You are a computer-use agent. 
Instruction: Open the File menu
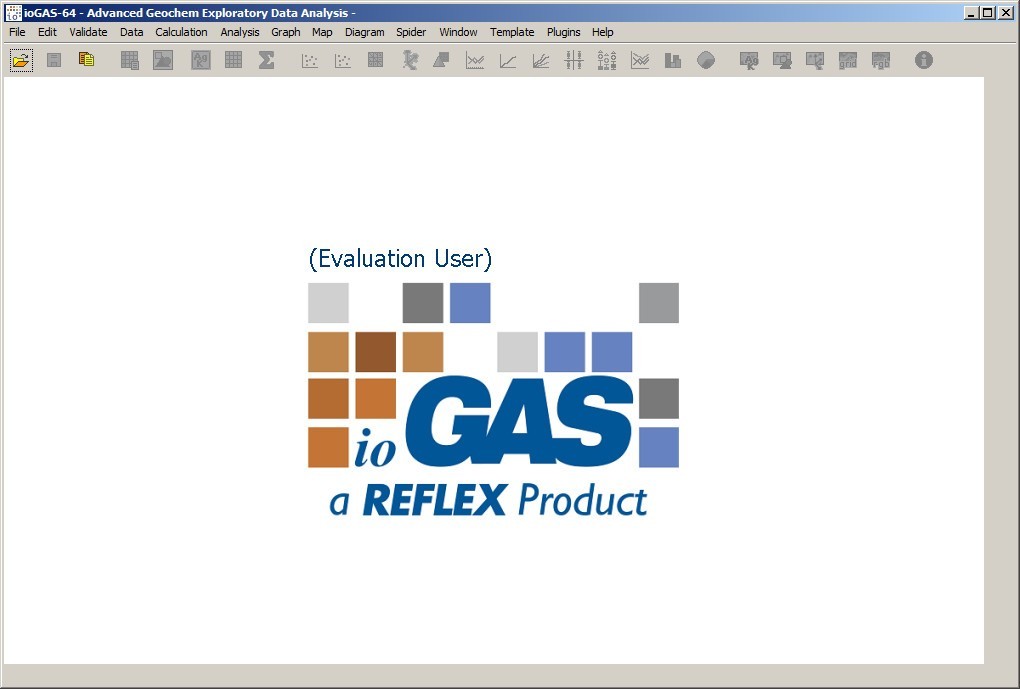coord(18,32)
